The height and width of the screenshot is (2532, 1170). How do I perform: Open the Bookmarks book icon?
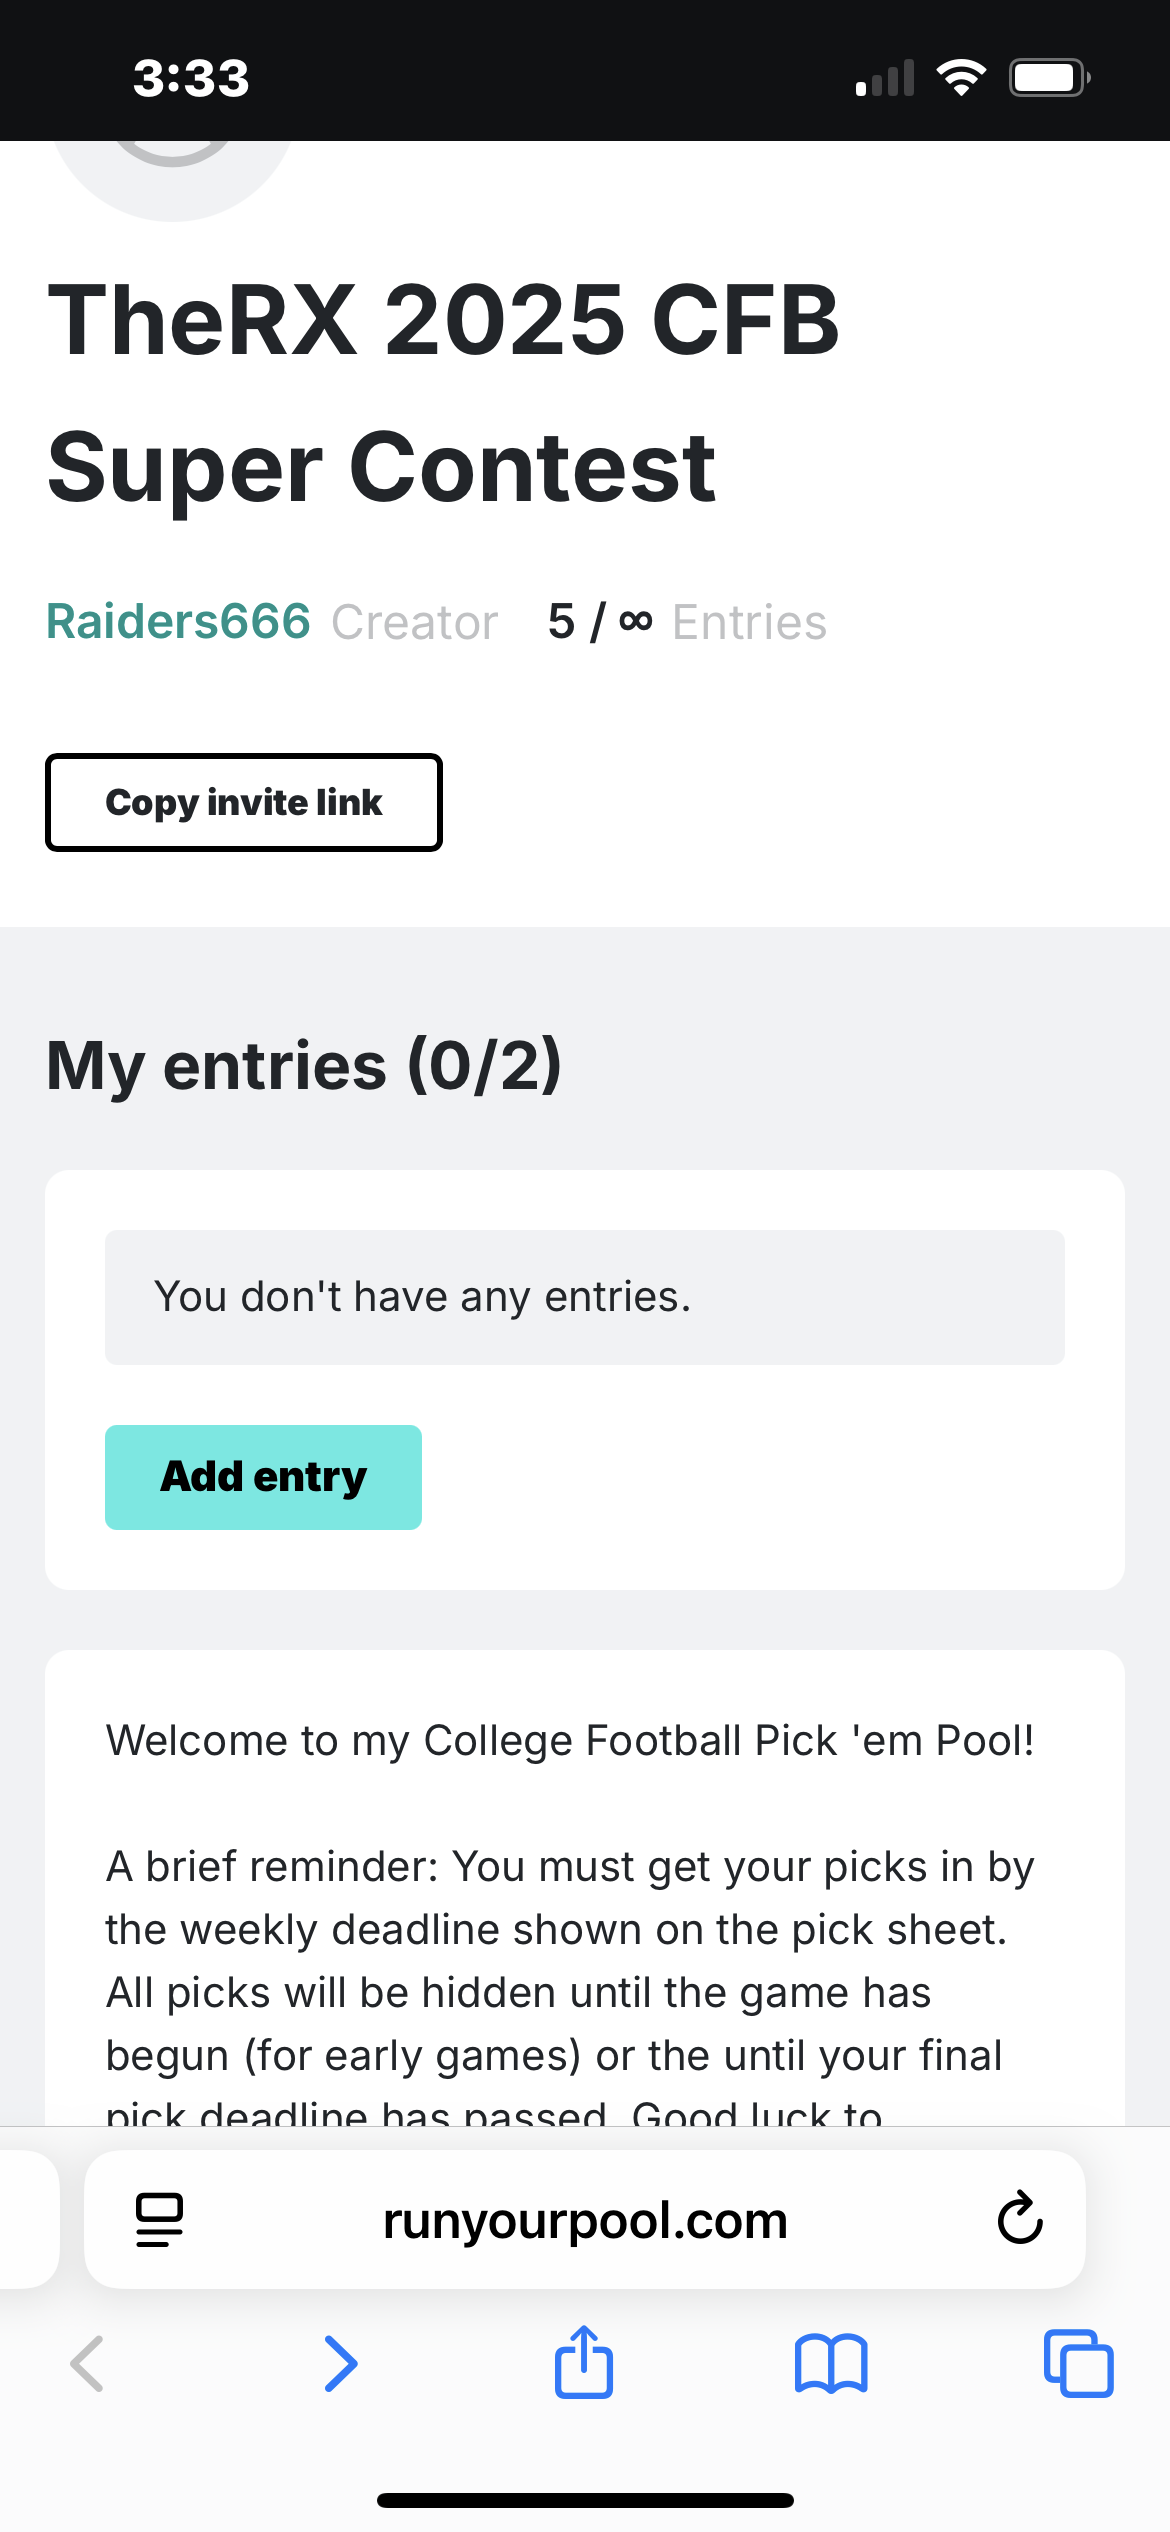pos(831,2364)
